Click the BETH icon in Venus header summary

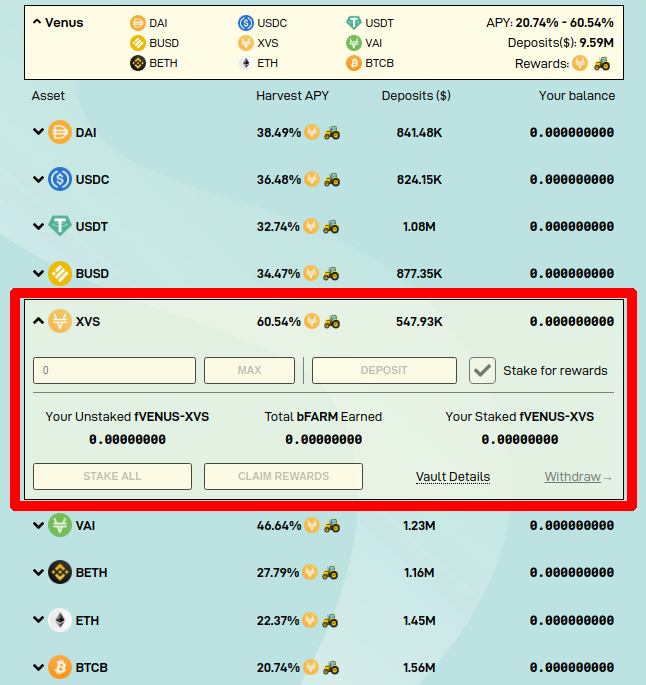point(138,63)
